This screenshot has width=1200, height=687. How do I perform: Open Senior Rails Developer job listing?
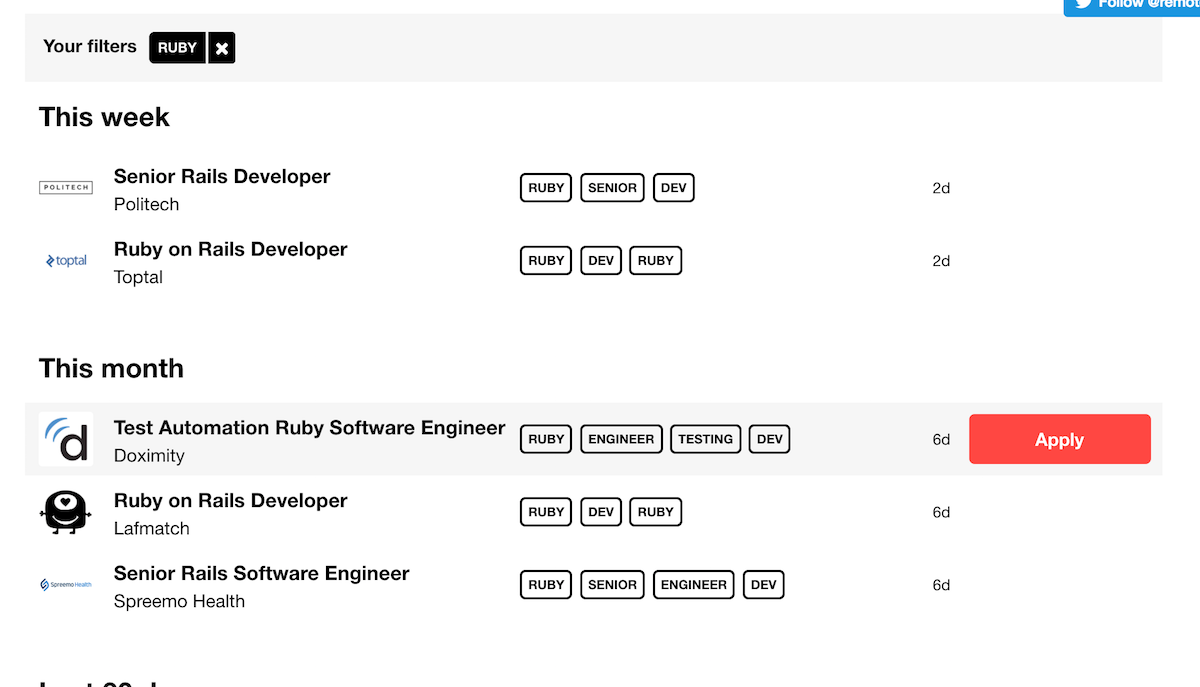[x=222, y=177]
